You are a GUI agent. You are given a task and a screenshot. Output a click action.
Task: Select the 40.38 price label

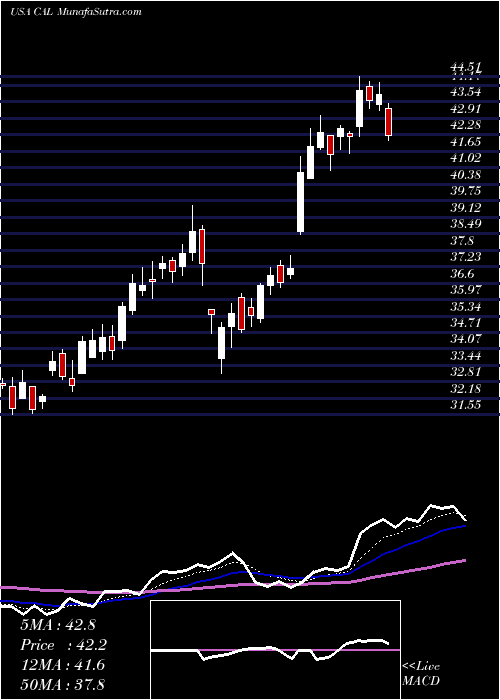tap(467, 175)
